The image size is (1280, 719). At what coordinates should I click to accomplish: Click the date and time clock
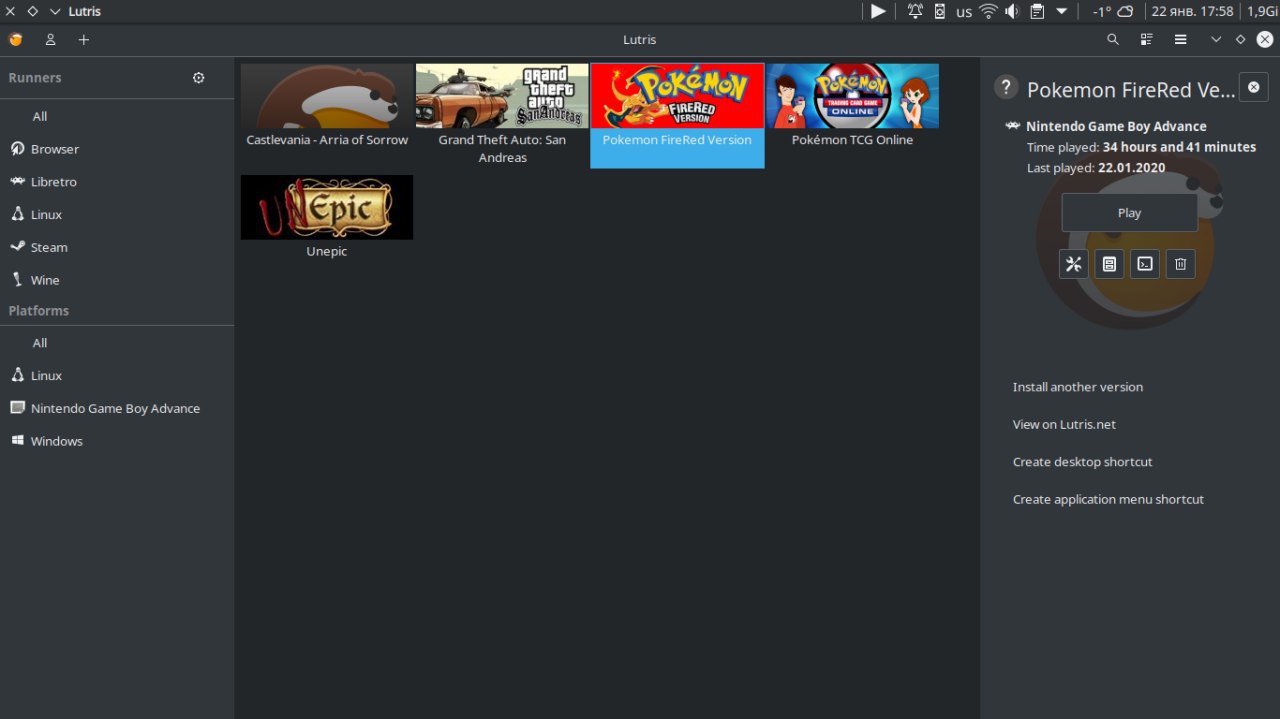tap(1192, 11)
